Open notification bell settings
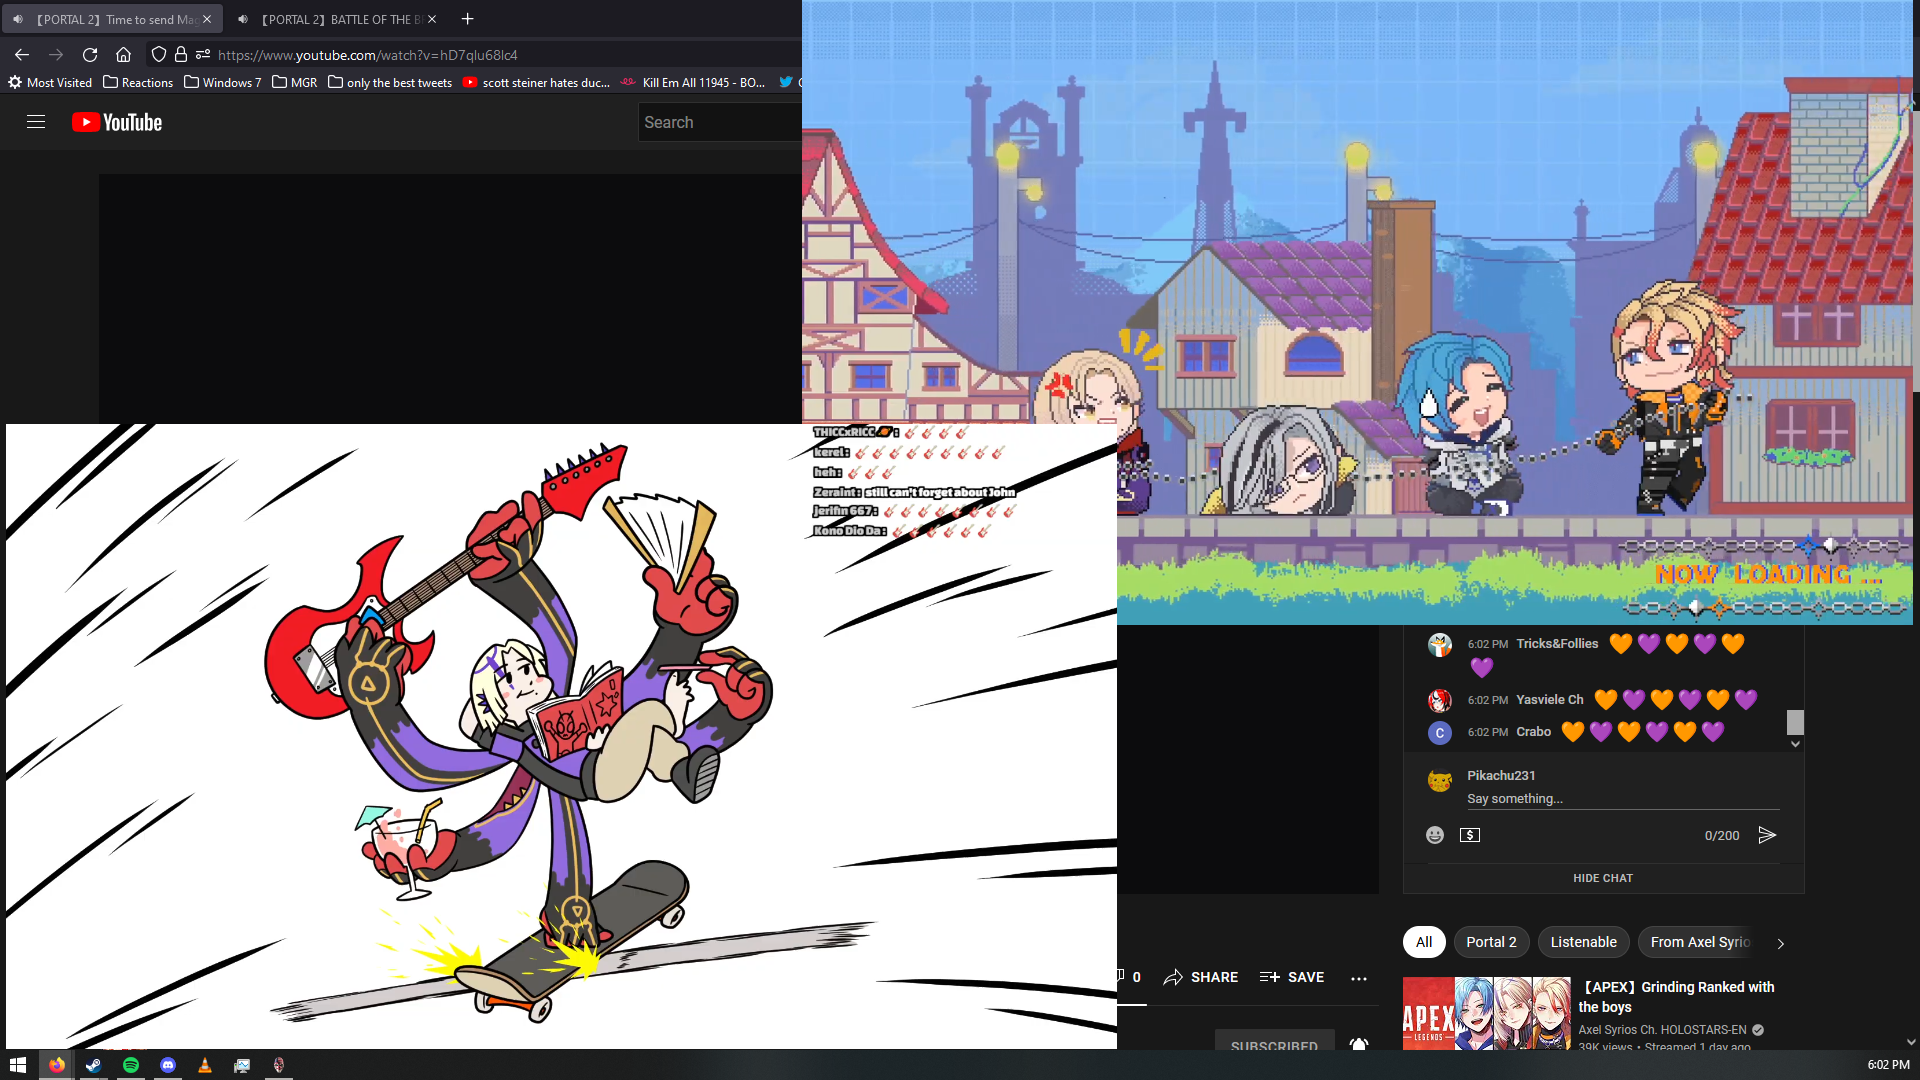1920x1080 pixels. click(x=1358, y=1043)
